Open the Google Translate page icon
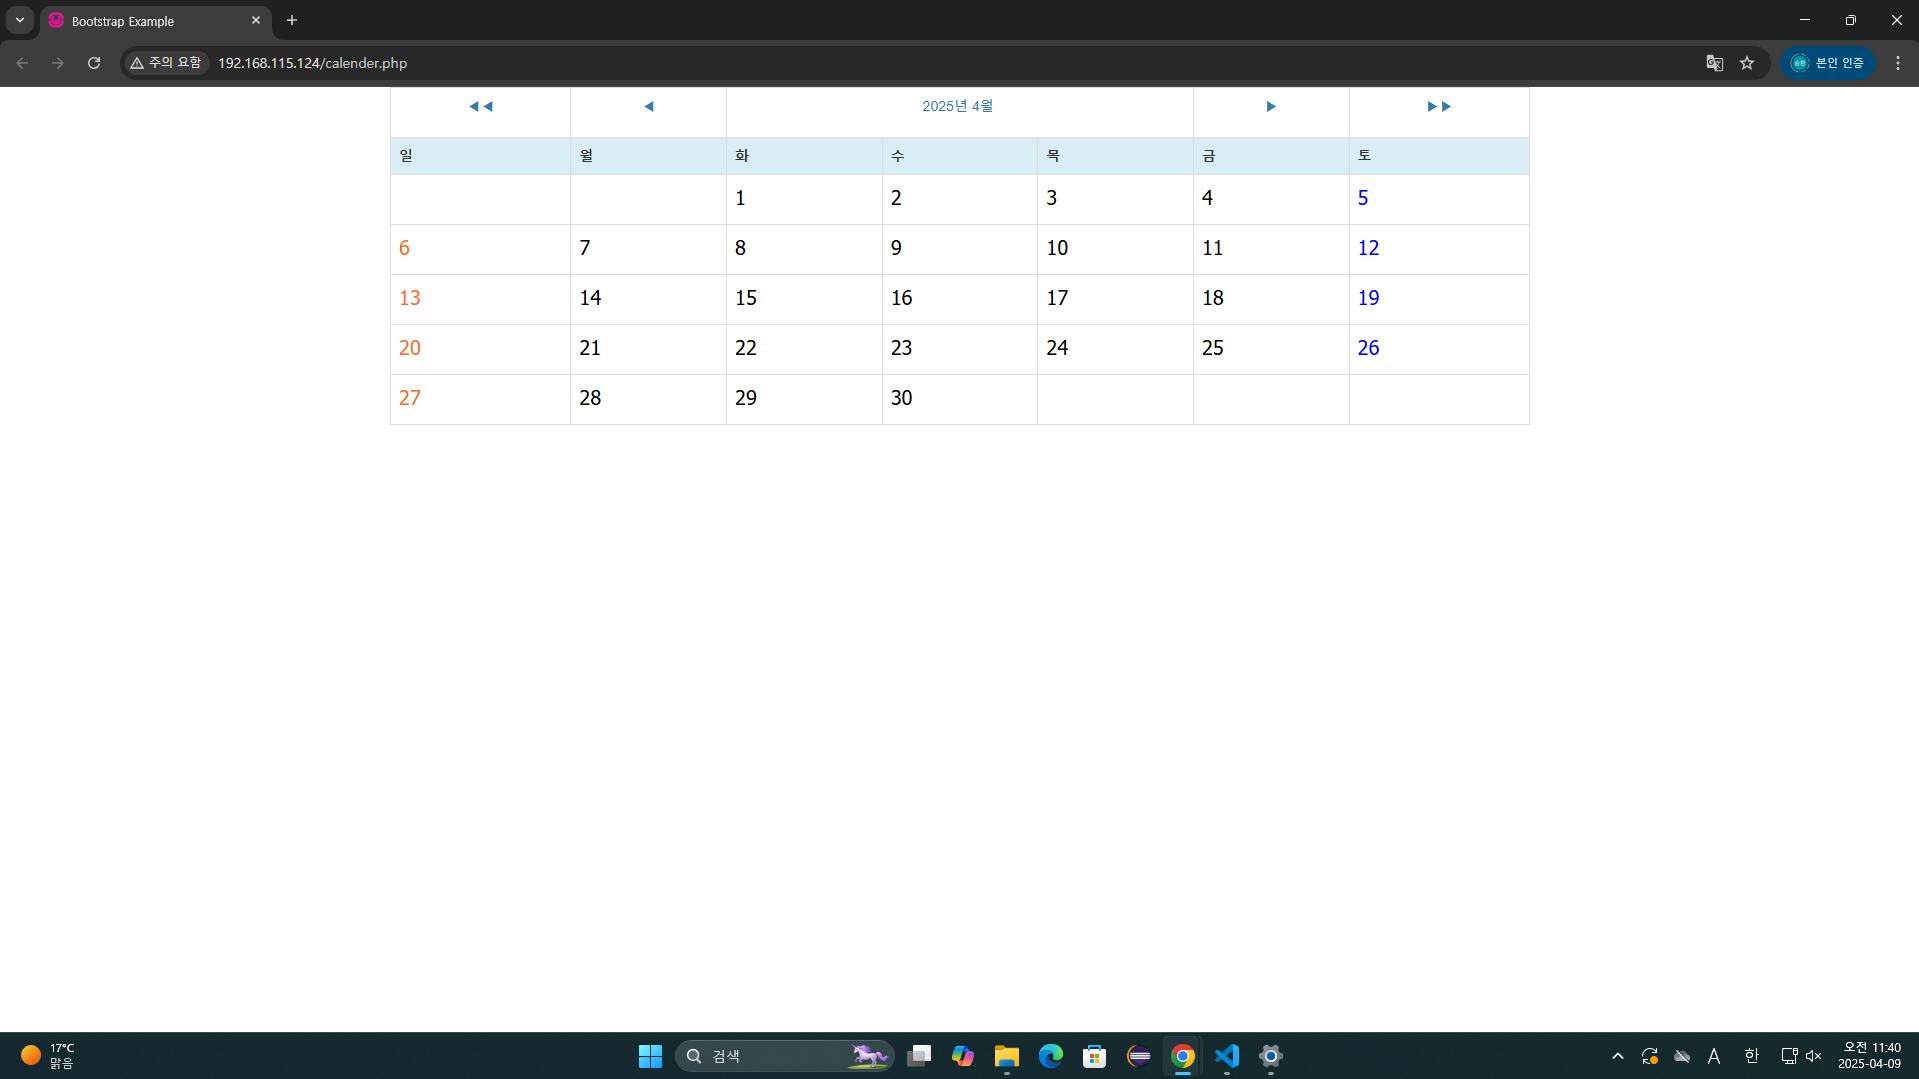The width and height of the screenshot is (1919, 1079). pos(1714,63)
